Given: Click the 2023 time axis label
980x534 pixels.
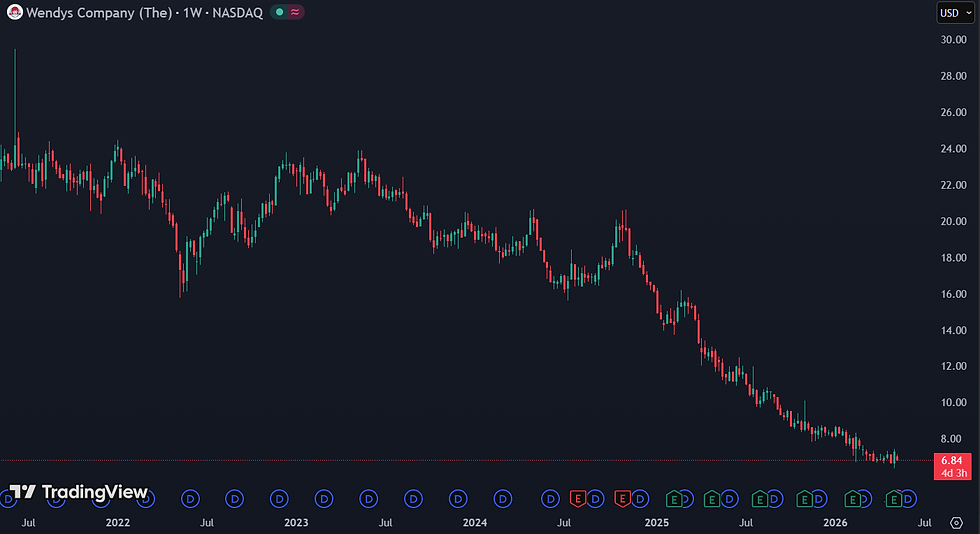Looking at the screenshot, I should [x=296, y=523].
